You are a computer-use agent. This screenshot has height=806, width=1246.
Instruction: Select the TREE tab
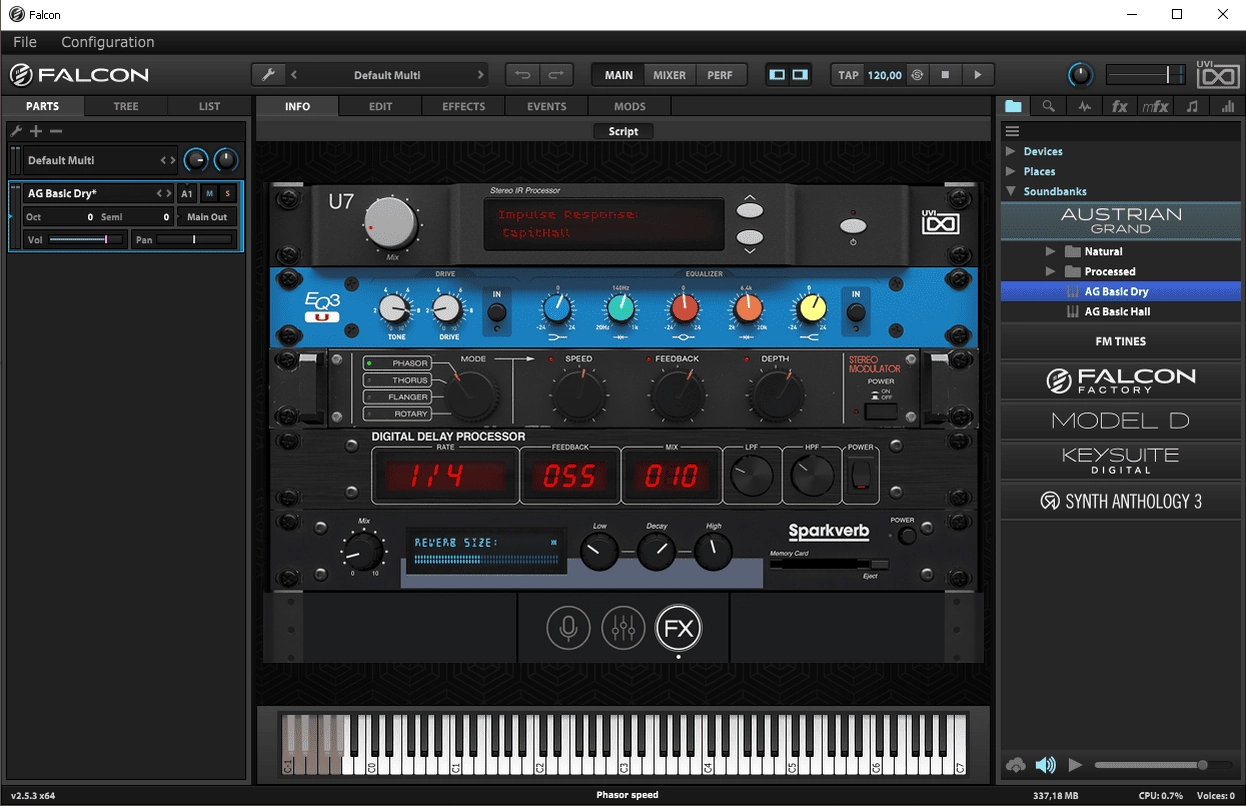126,106
